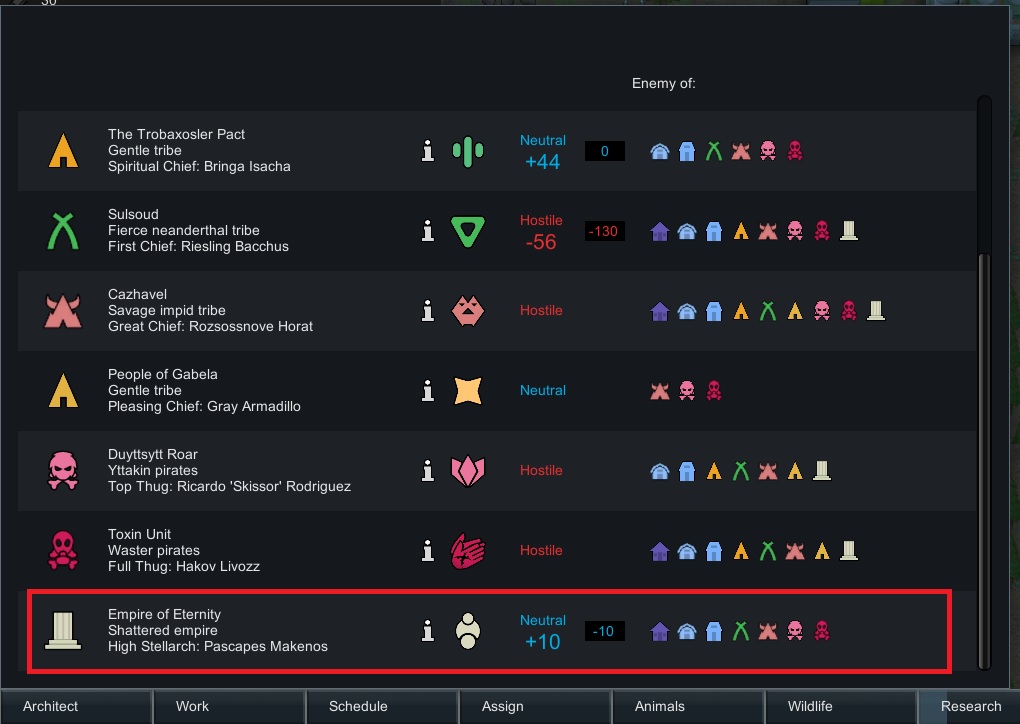Click Cazhavel red ideology icon
Viewport: 1020px width, 724px height.
click(467, 311)
